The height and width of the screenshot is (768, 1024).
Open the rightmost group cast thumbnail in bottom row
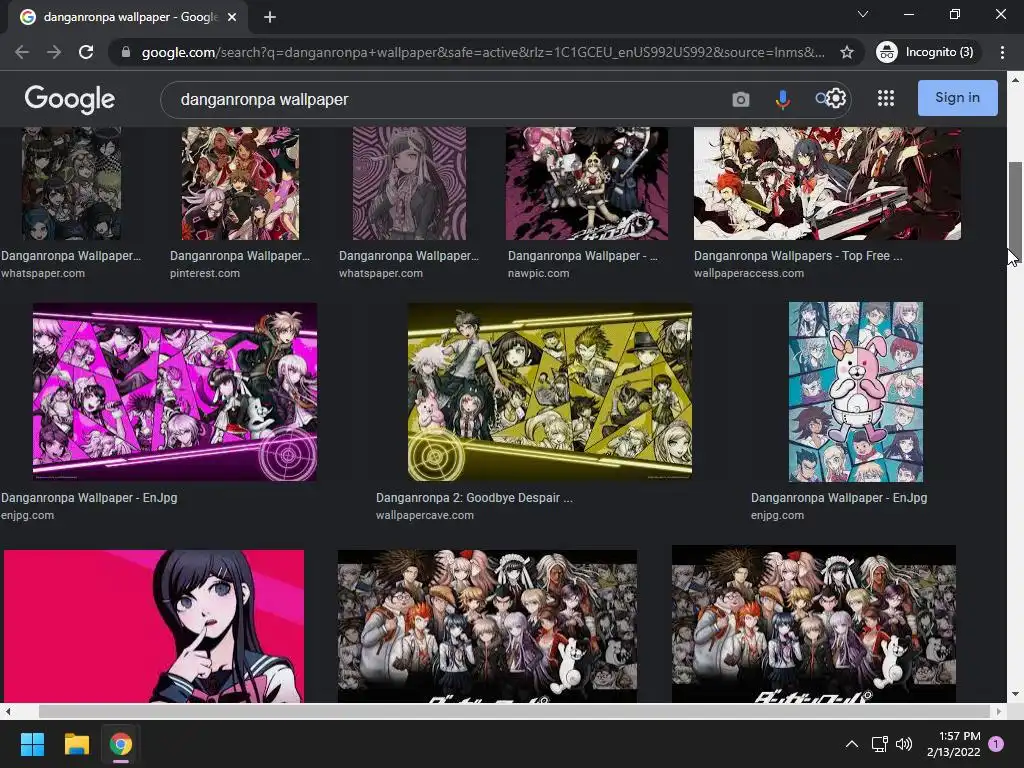pos(814,624)
